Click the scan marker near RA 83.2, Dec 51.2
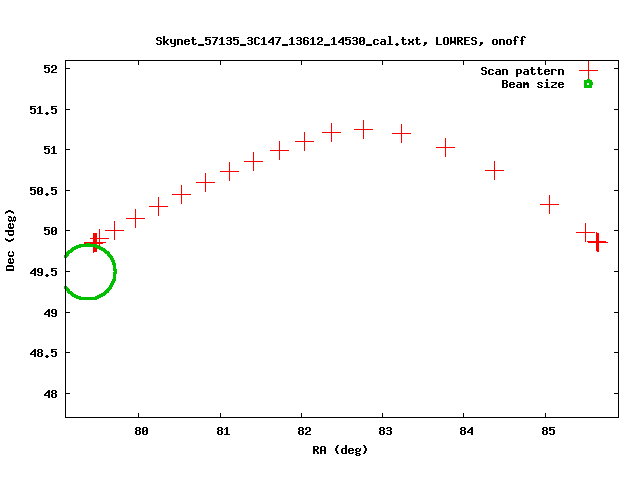Viewport: 640px width, 480px height. click(402, 133)
